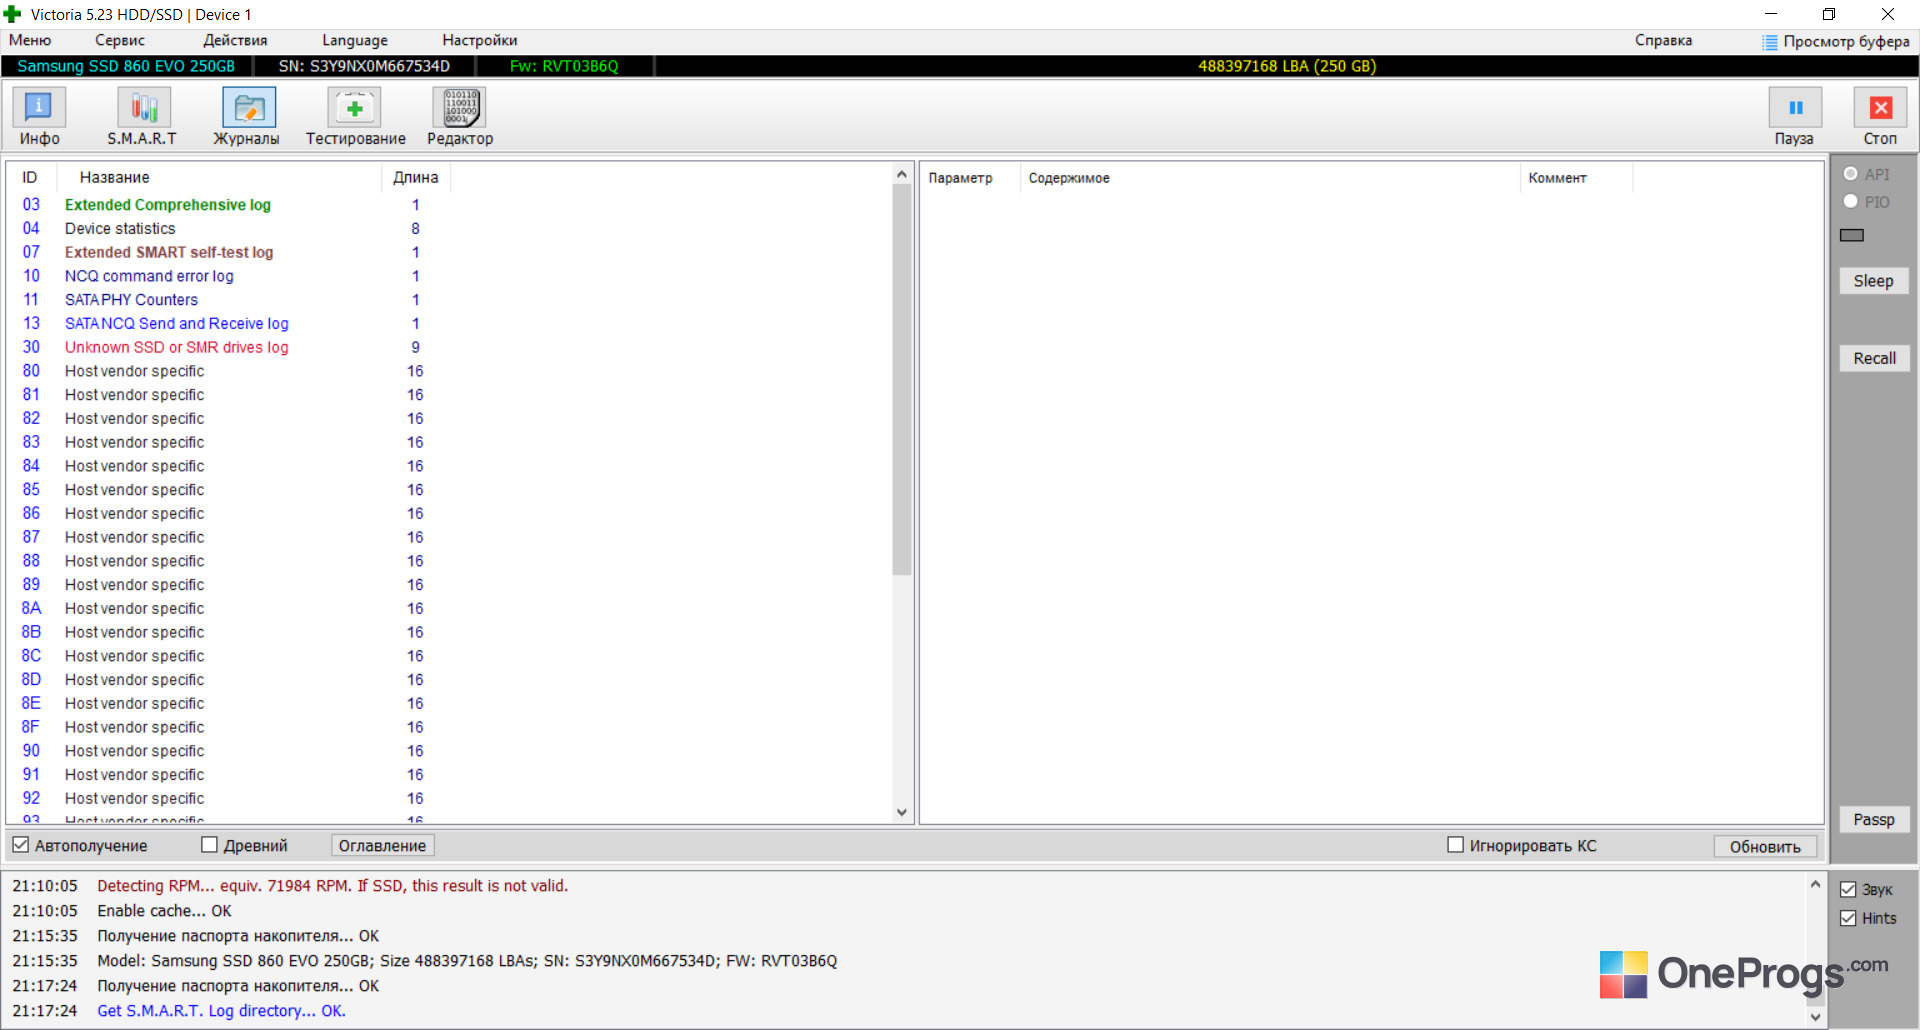Image resolution: width=1920 pixels, height=1030 pixels.
Task: Click the log list vertical scrollbar thumb
Action: click(902, 380)
